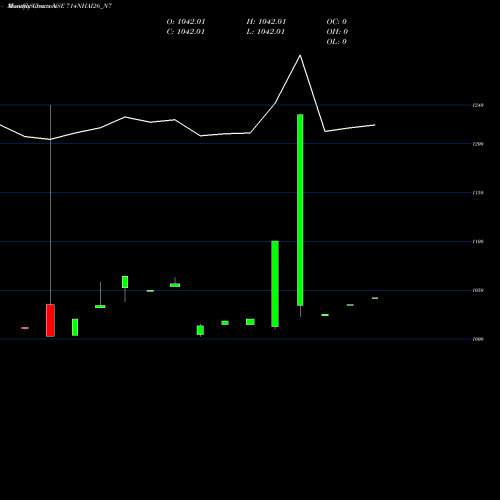Click the low value L: 1042.01

(x=266, y=32)
